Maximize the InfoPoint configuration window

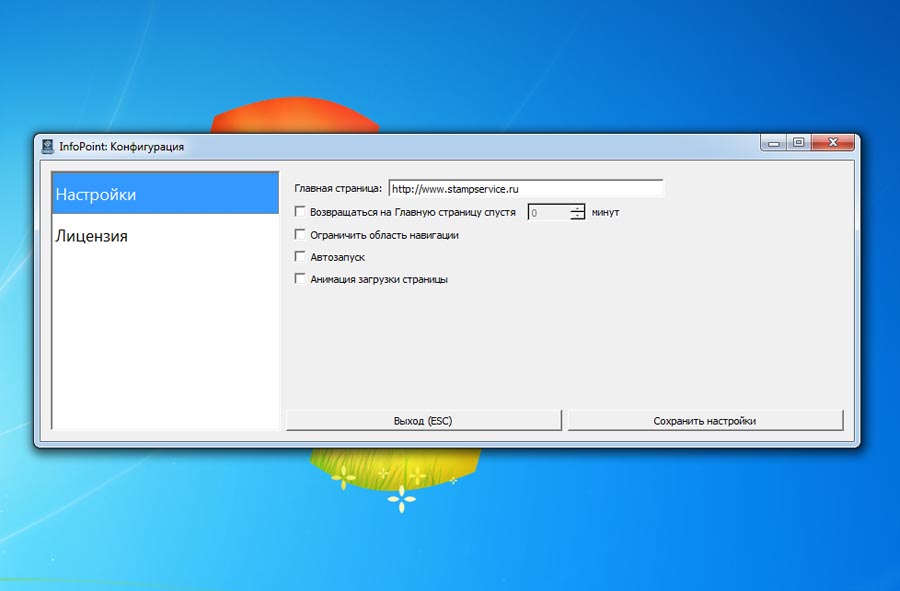(x=798, y=143)
